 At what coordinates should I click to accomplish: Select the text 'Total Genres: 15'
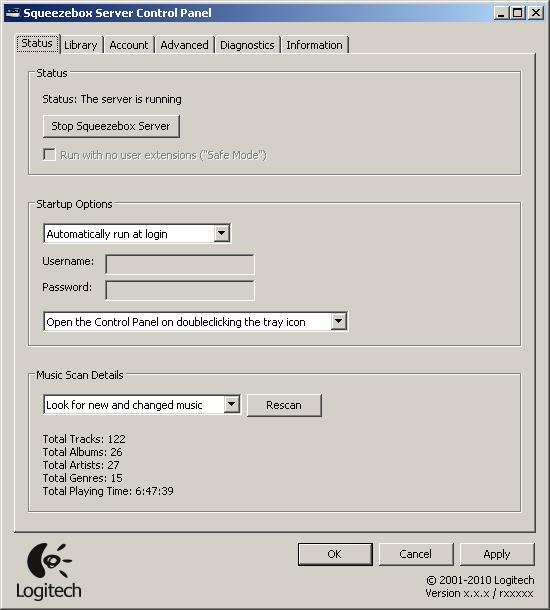82,478
